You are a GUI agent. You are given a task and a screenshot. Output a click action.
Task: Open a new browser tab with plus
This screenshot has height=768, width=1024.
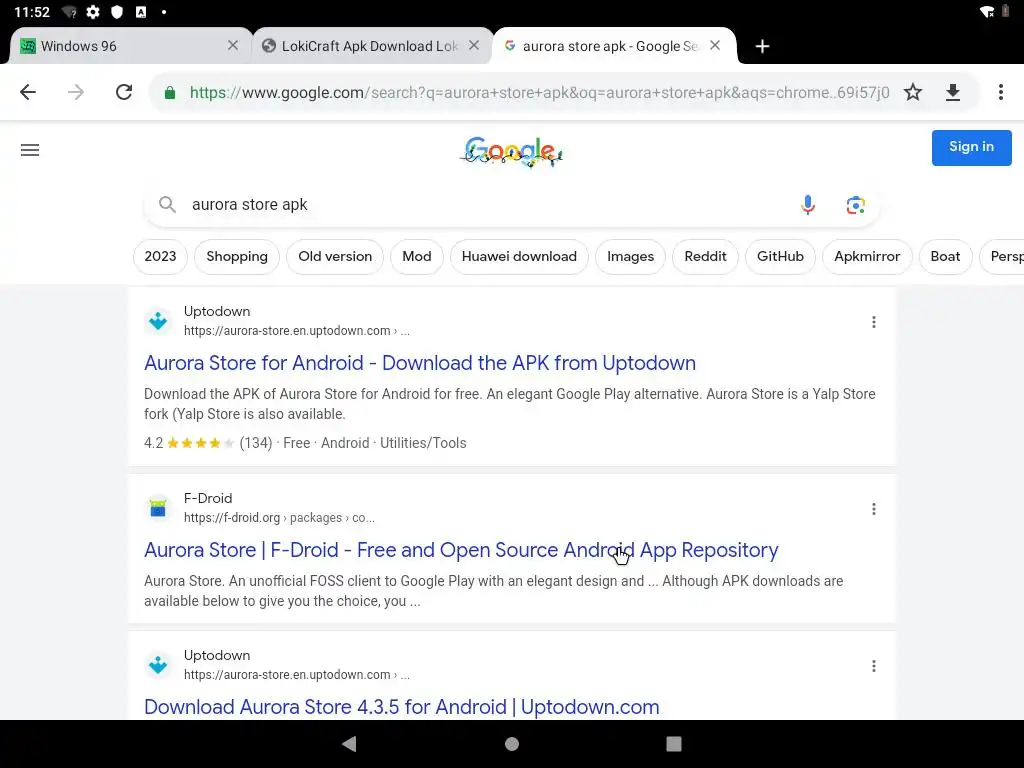[x=762, y=46]
